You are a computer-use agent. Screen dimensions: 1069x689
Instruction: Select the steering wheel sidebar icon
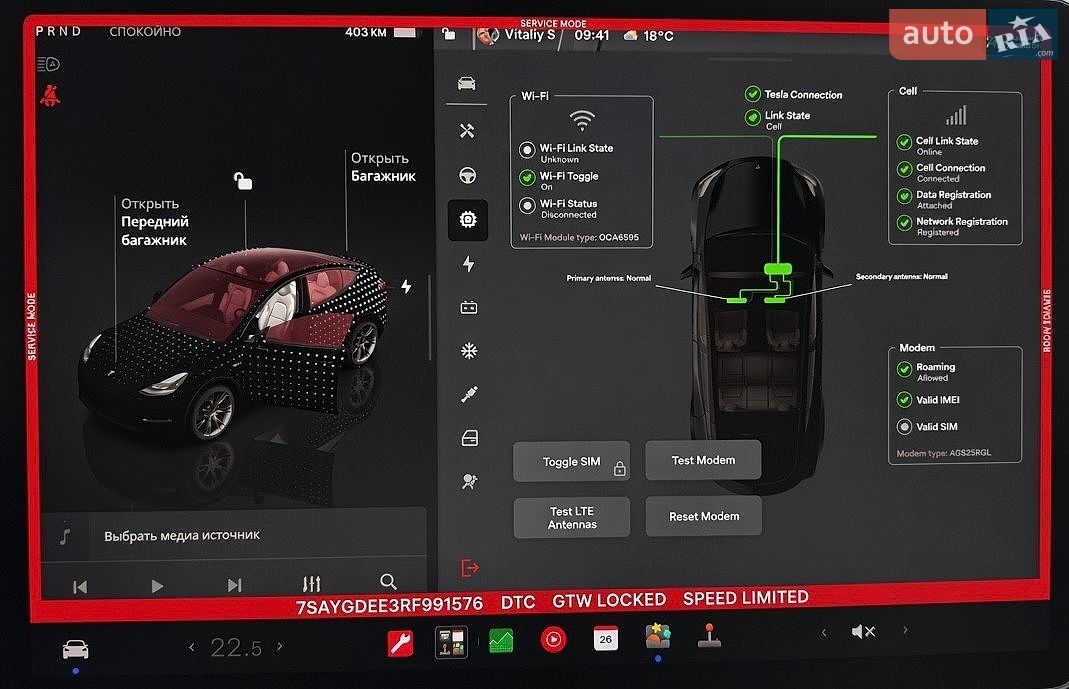coord(467,176)
